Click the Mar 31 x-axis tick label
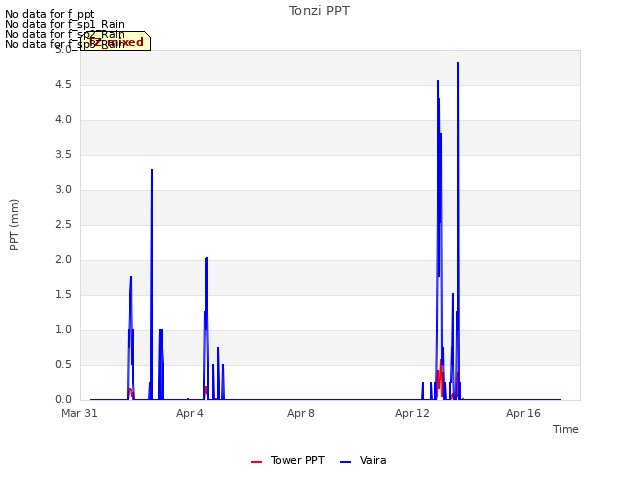 click(79, 413)
